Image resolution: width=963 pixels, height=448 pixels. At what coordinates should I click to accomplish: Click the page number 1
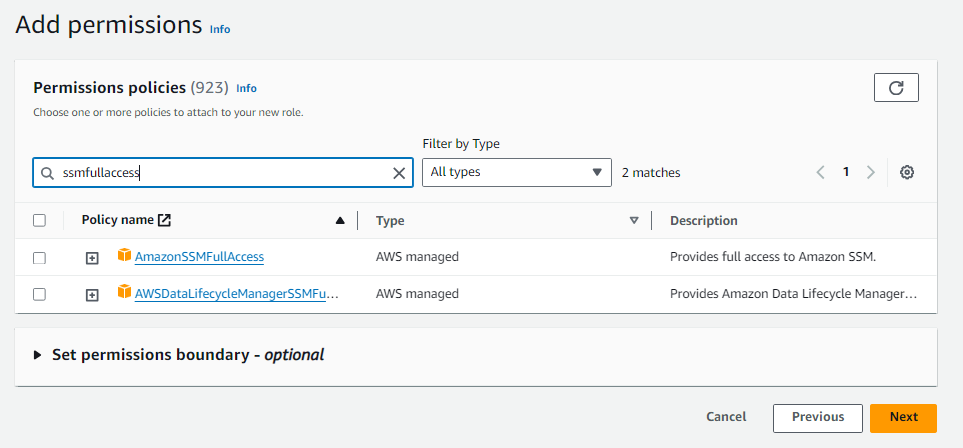(x=846, y=173)
